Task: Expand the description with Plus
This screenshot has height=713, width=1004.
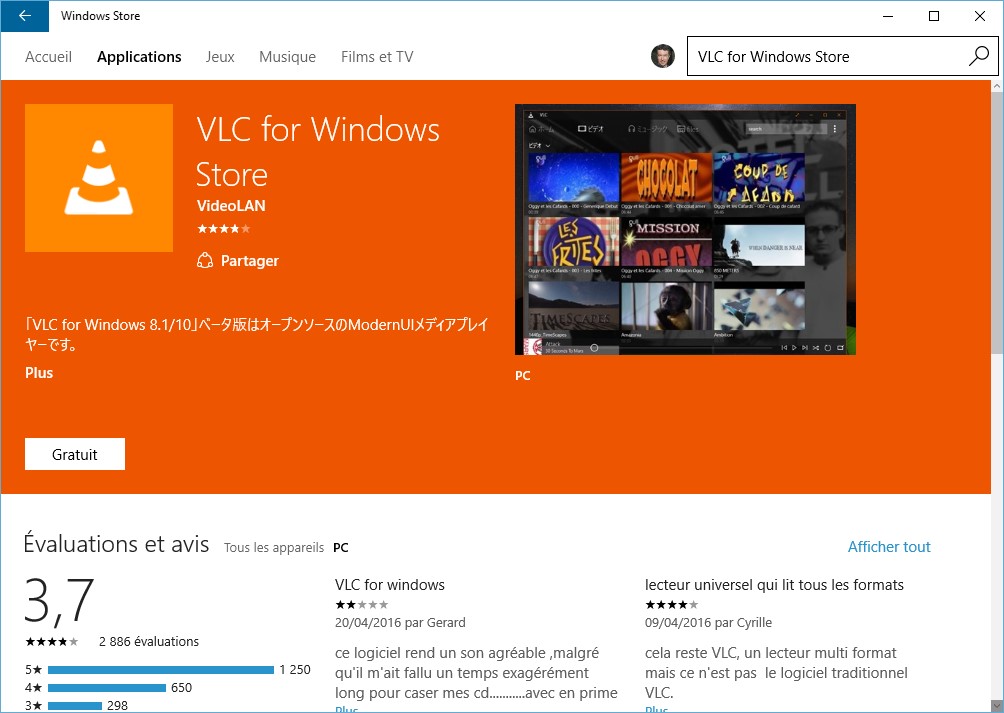Action: click(39, 373)
